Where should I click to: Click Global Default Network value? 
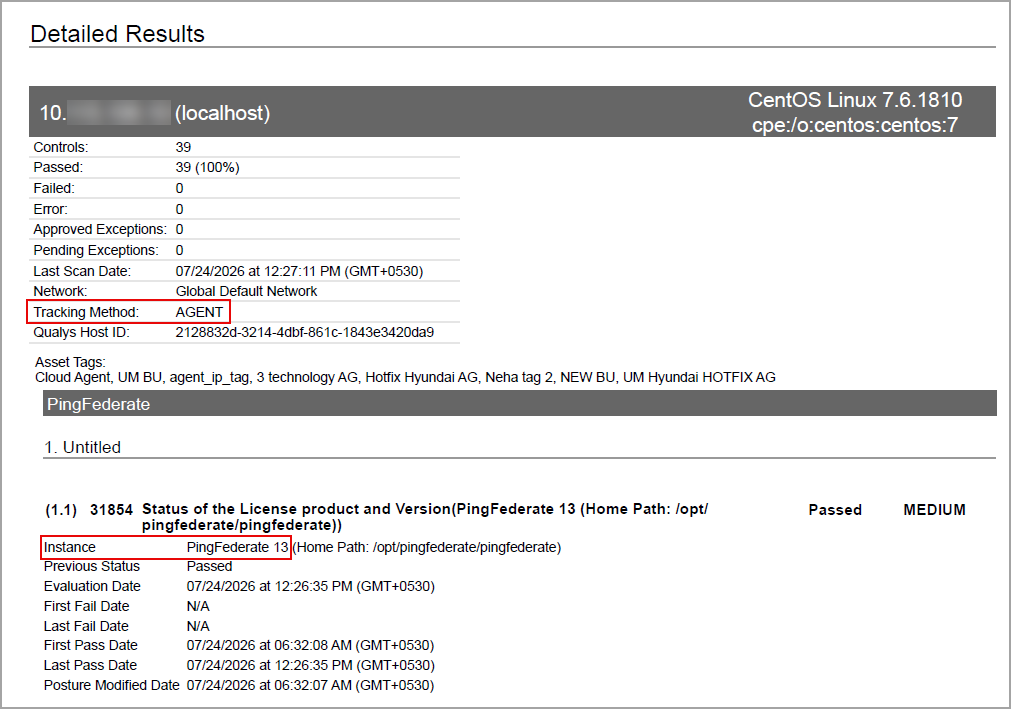246,291
